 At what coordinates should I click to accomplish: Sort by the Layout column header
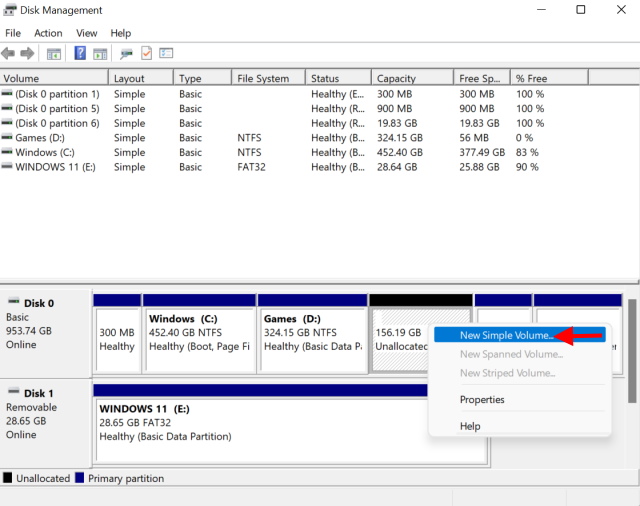(141, 78)
